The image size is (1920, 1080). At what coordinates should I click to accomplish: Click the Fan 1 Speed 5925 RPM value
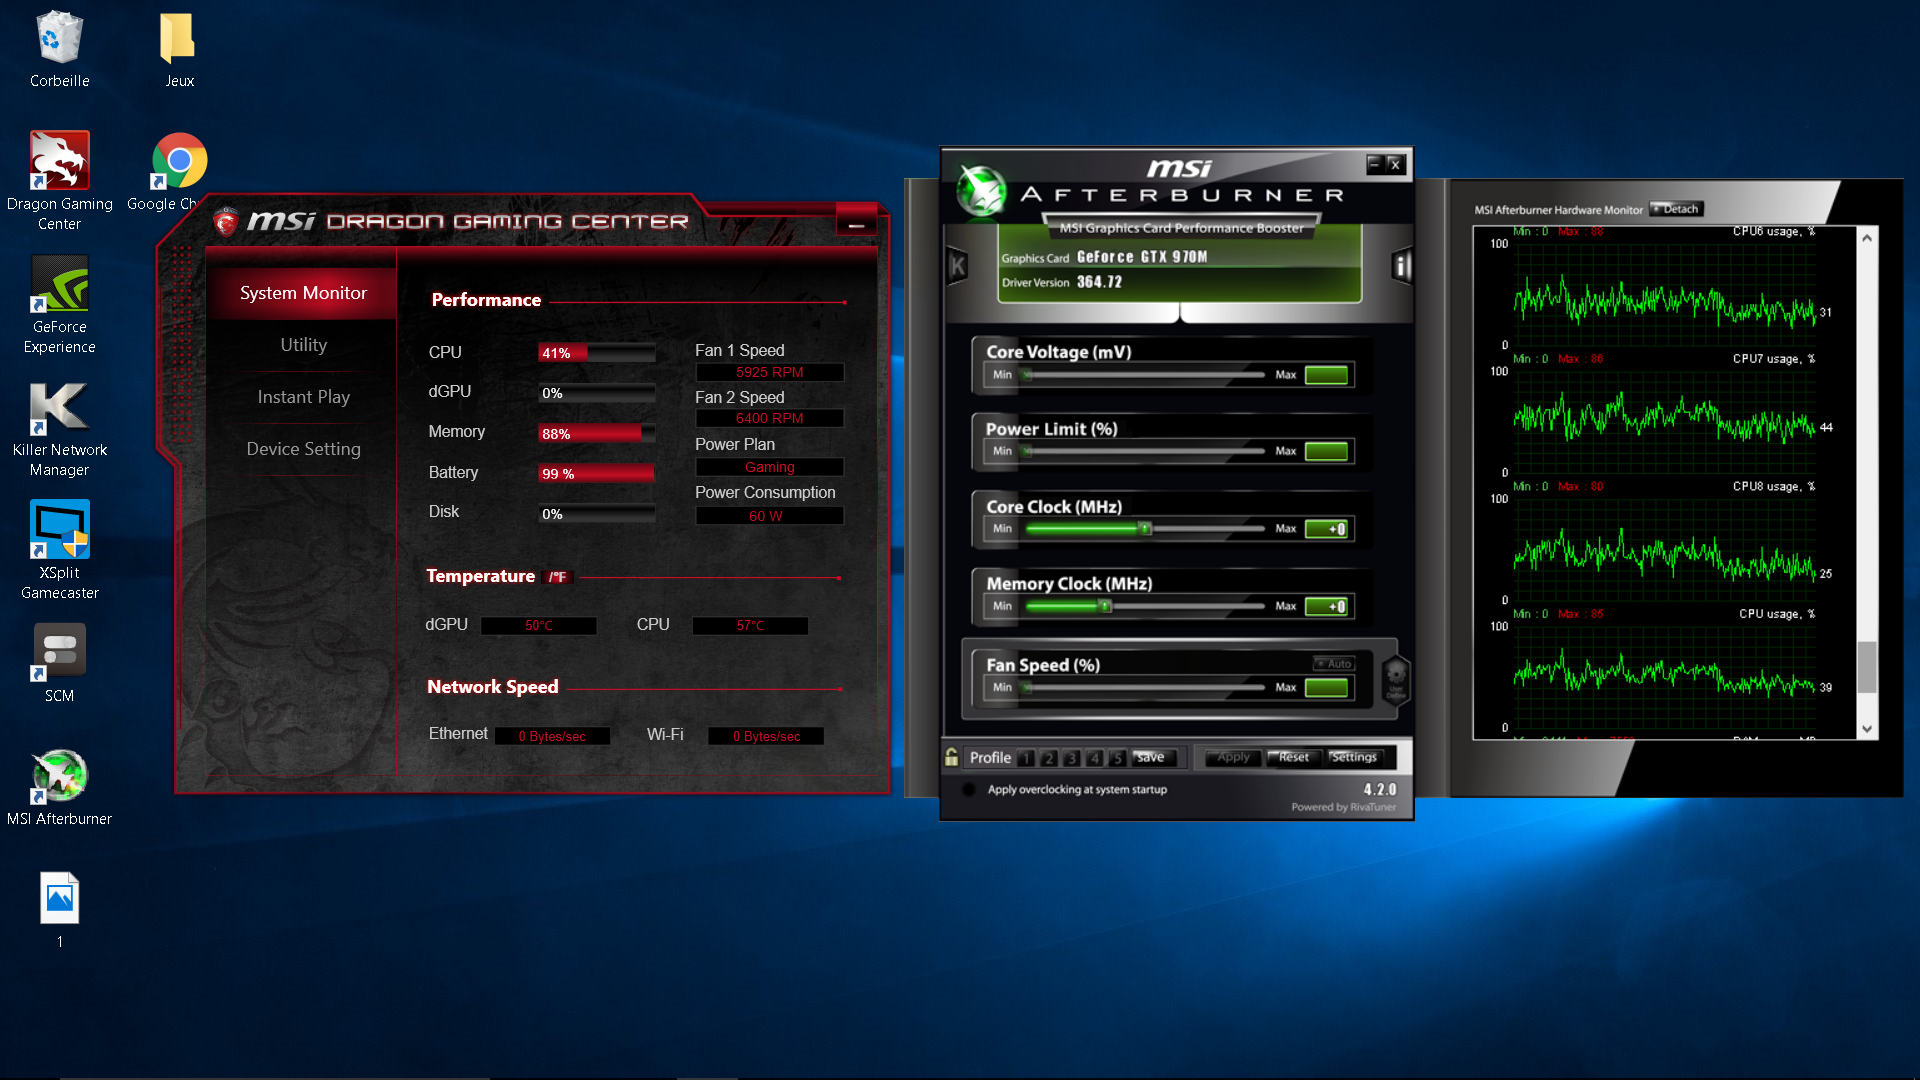[769, 372]
